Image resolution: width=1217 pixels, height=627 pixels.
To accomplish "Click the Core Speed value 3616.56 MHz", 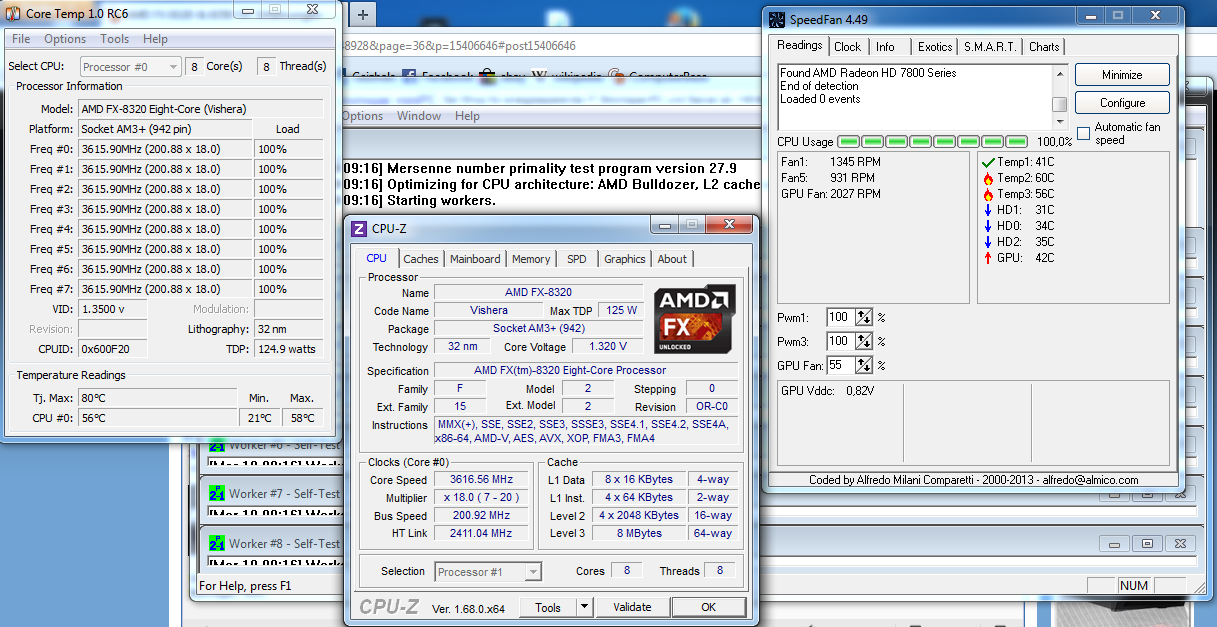I will (x=481, y=480).
